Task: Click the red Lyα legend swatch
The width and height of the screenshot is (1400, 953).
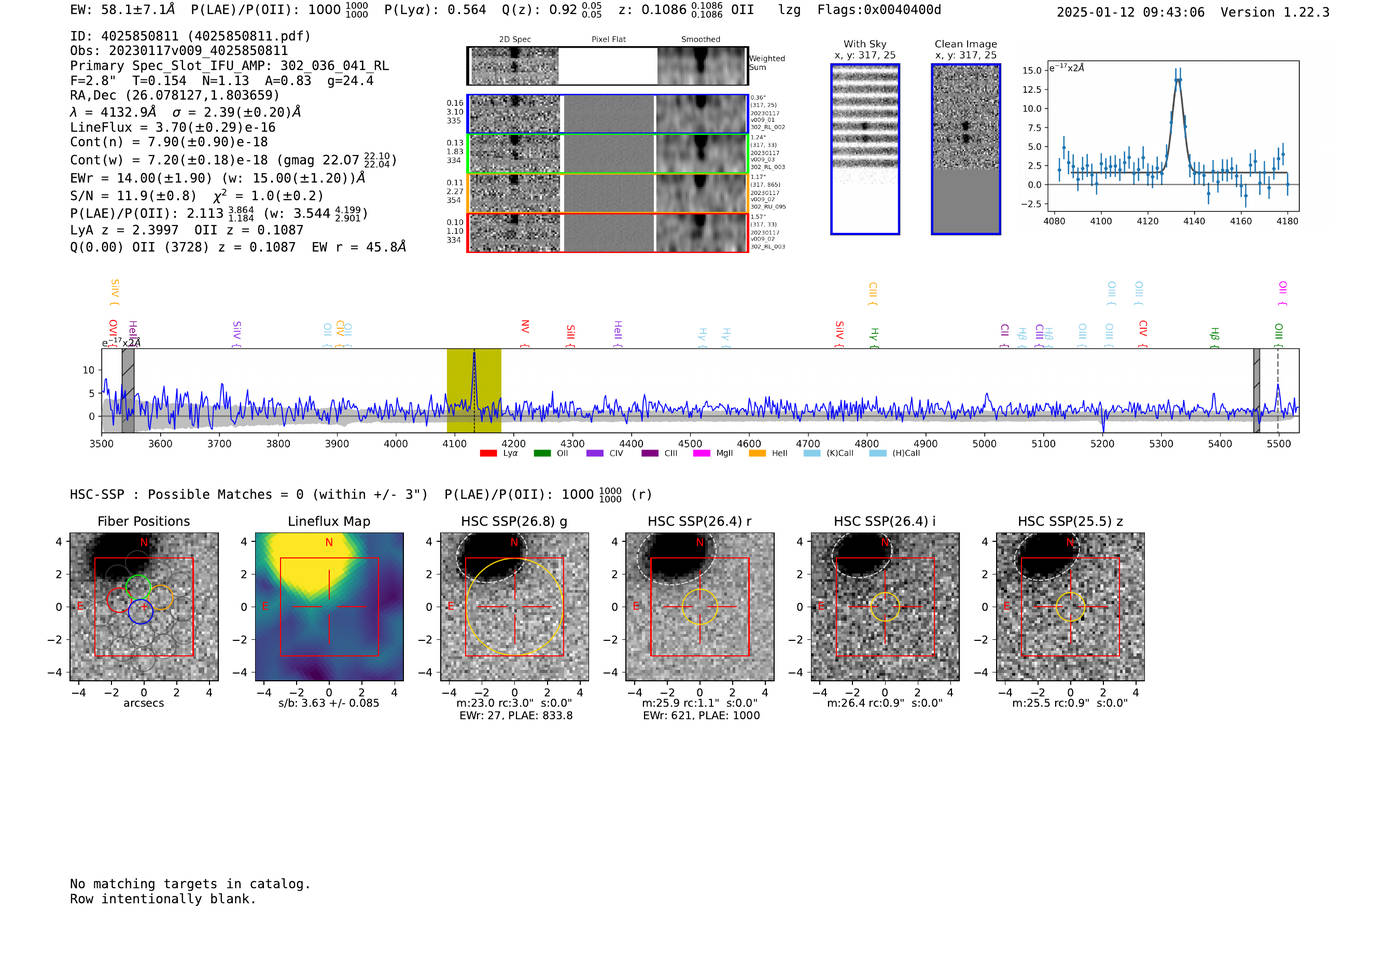Action: pos(488,454)
